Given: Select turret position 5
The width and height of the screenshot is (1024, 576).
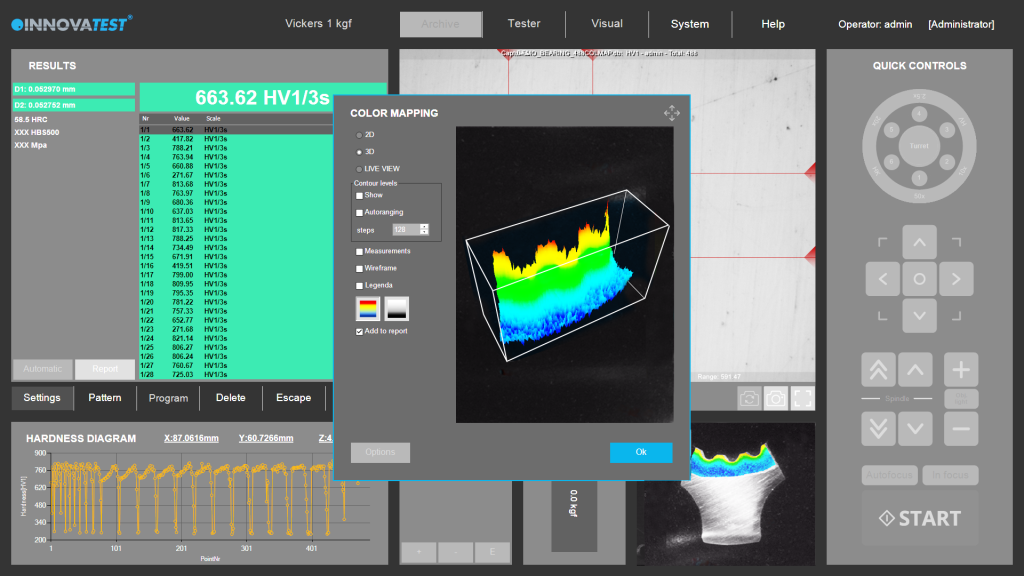Looking at the screenshot, I should [x=891, y=130].
